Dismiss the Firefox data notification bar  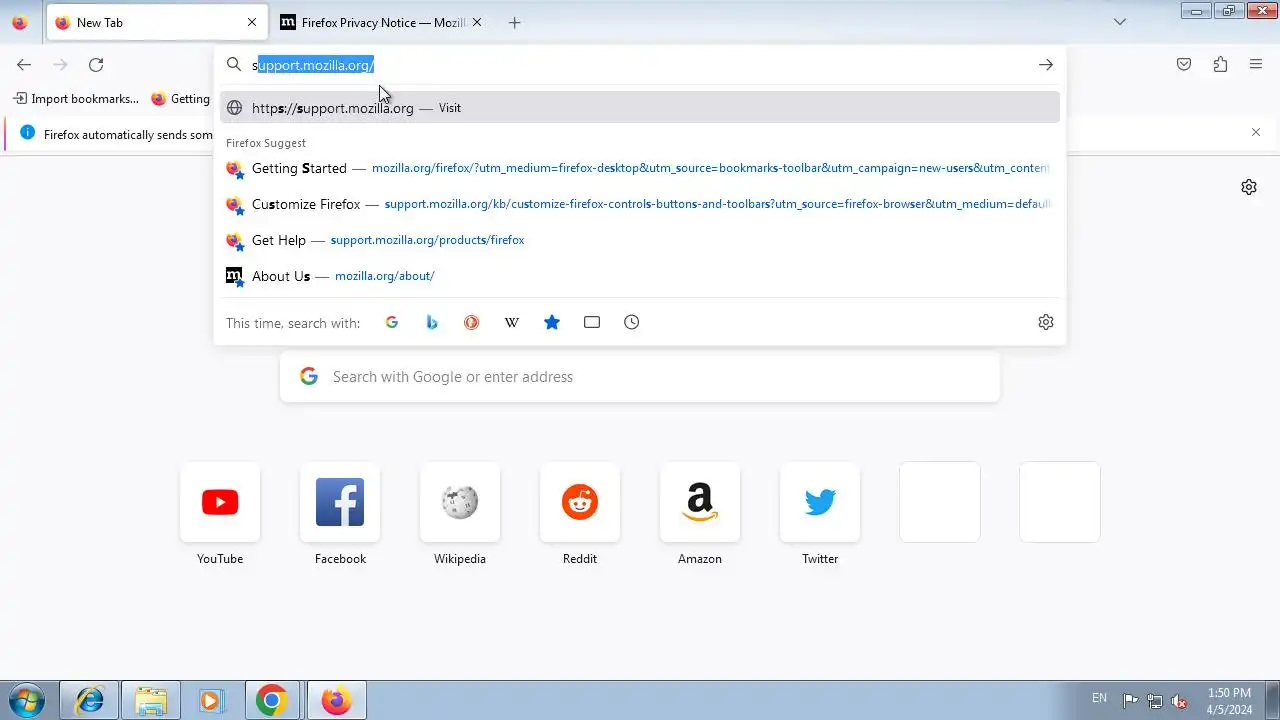(1256, 132)
